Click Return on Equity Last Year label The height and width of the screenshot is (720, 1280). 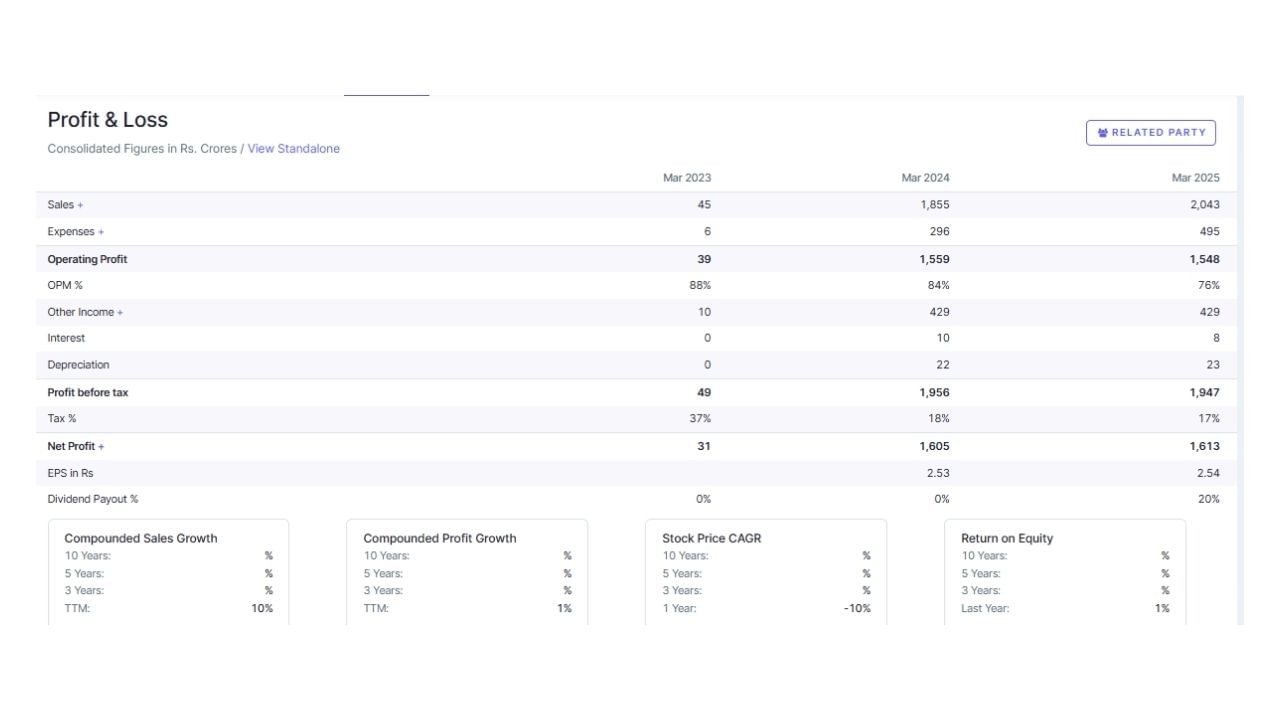point(985,608)
